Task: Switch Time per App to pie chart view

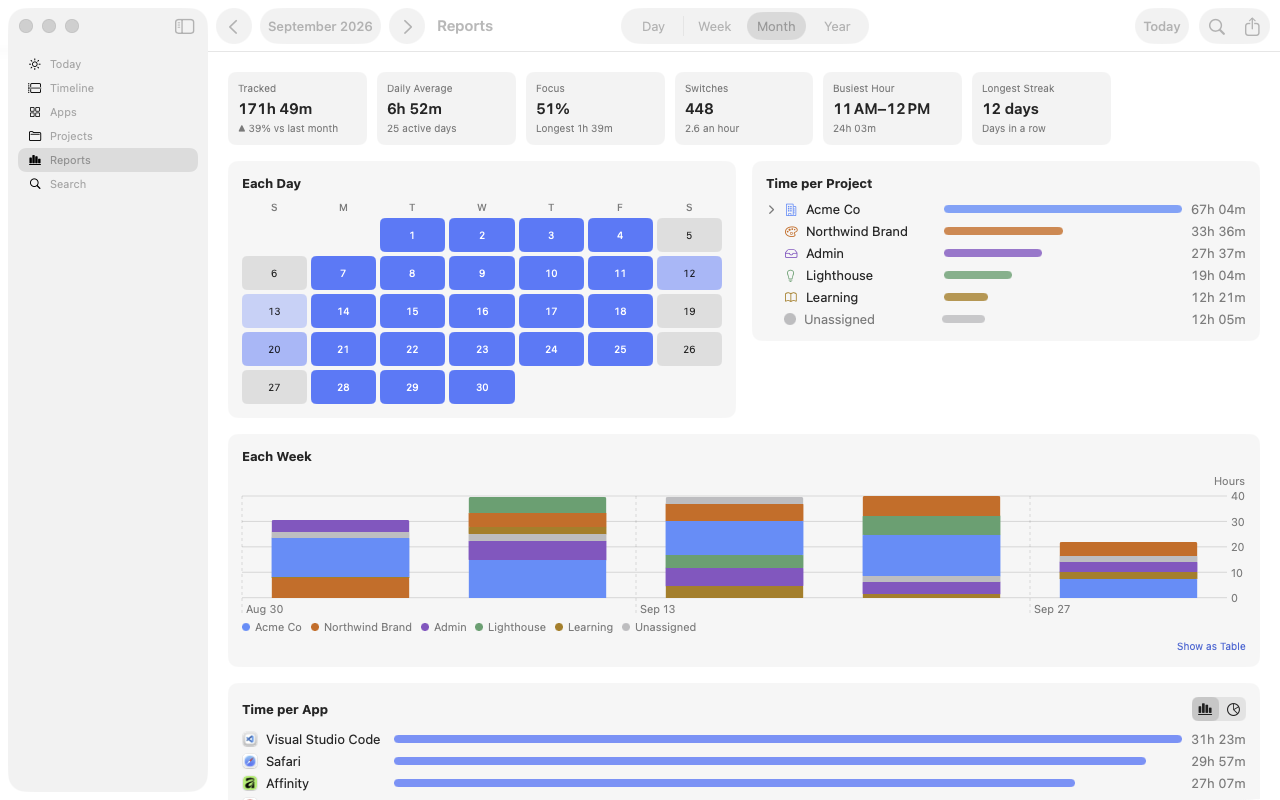Action: coord(1233,709)
